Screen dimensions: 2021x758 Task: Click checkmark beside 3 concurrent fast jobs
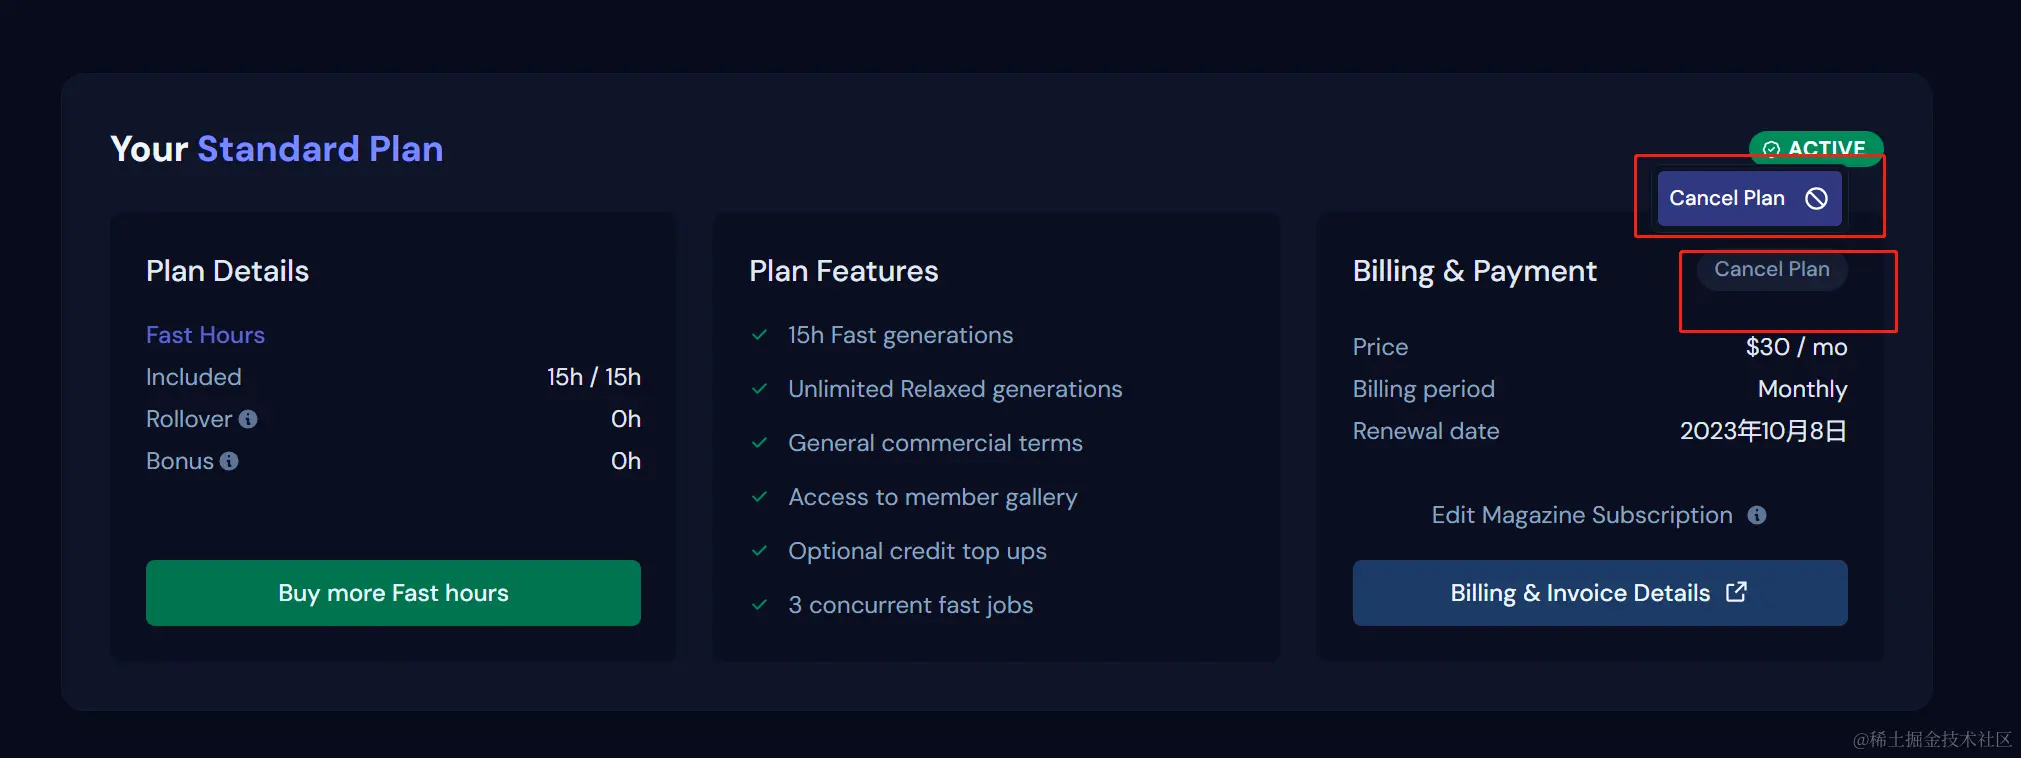760,605
